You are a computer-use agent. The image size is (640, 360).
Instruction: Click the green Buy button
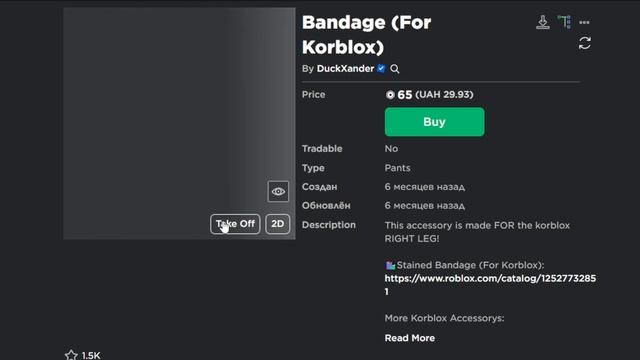pyautogui.click(x=434, y=122)
